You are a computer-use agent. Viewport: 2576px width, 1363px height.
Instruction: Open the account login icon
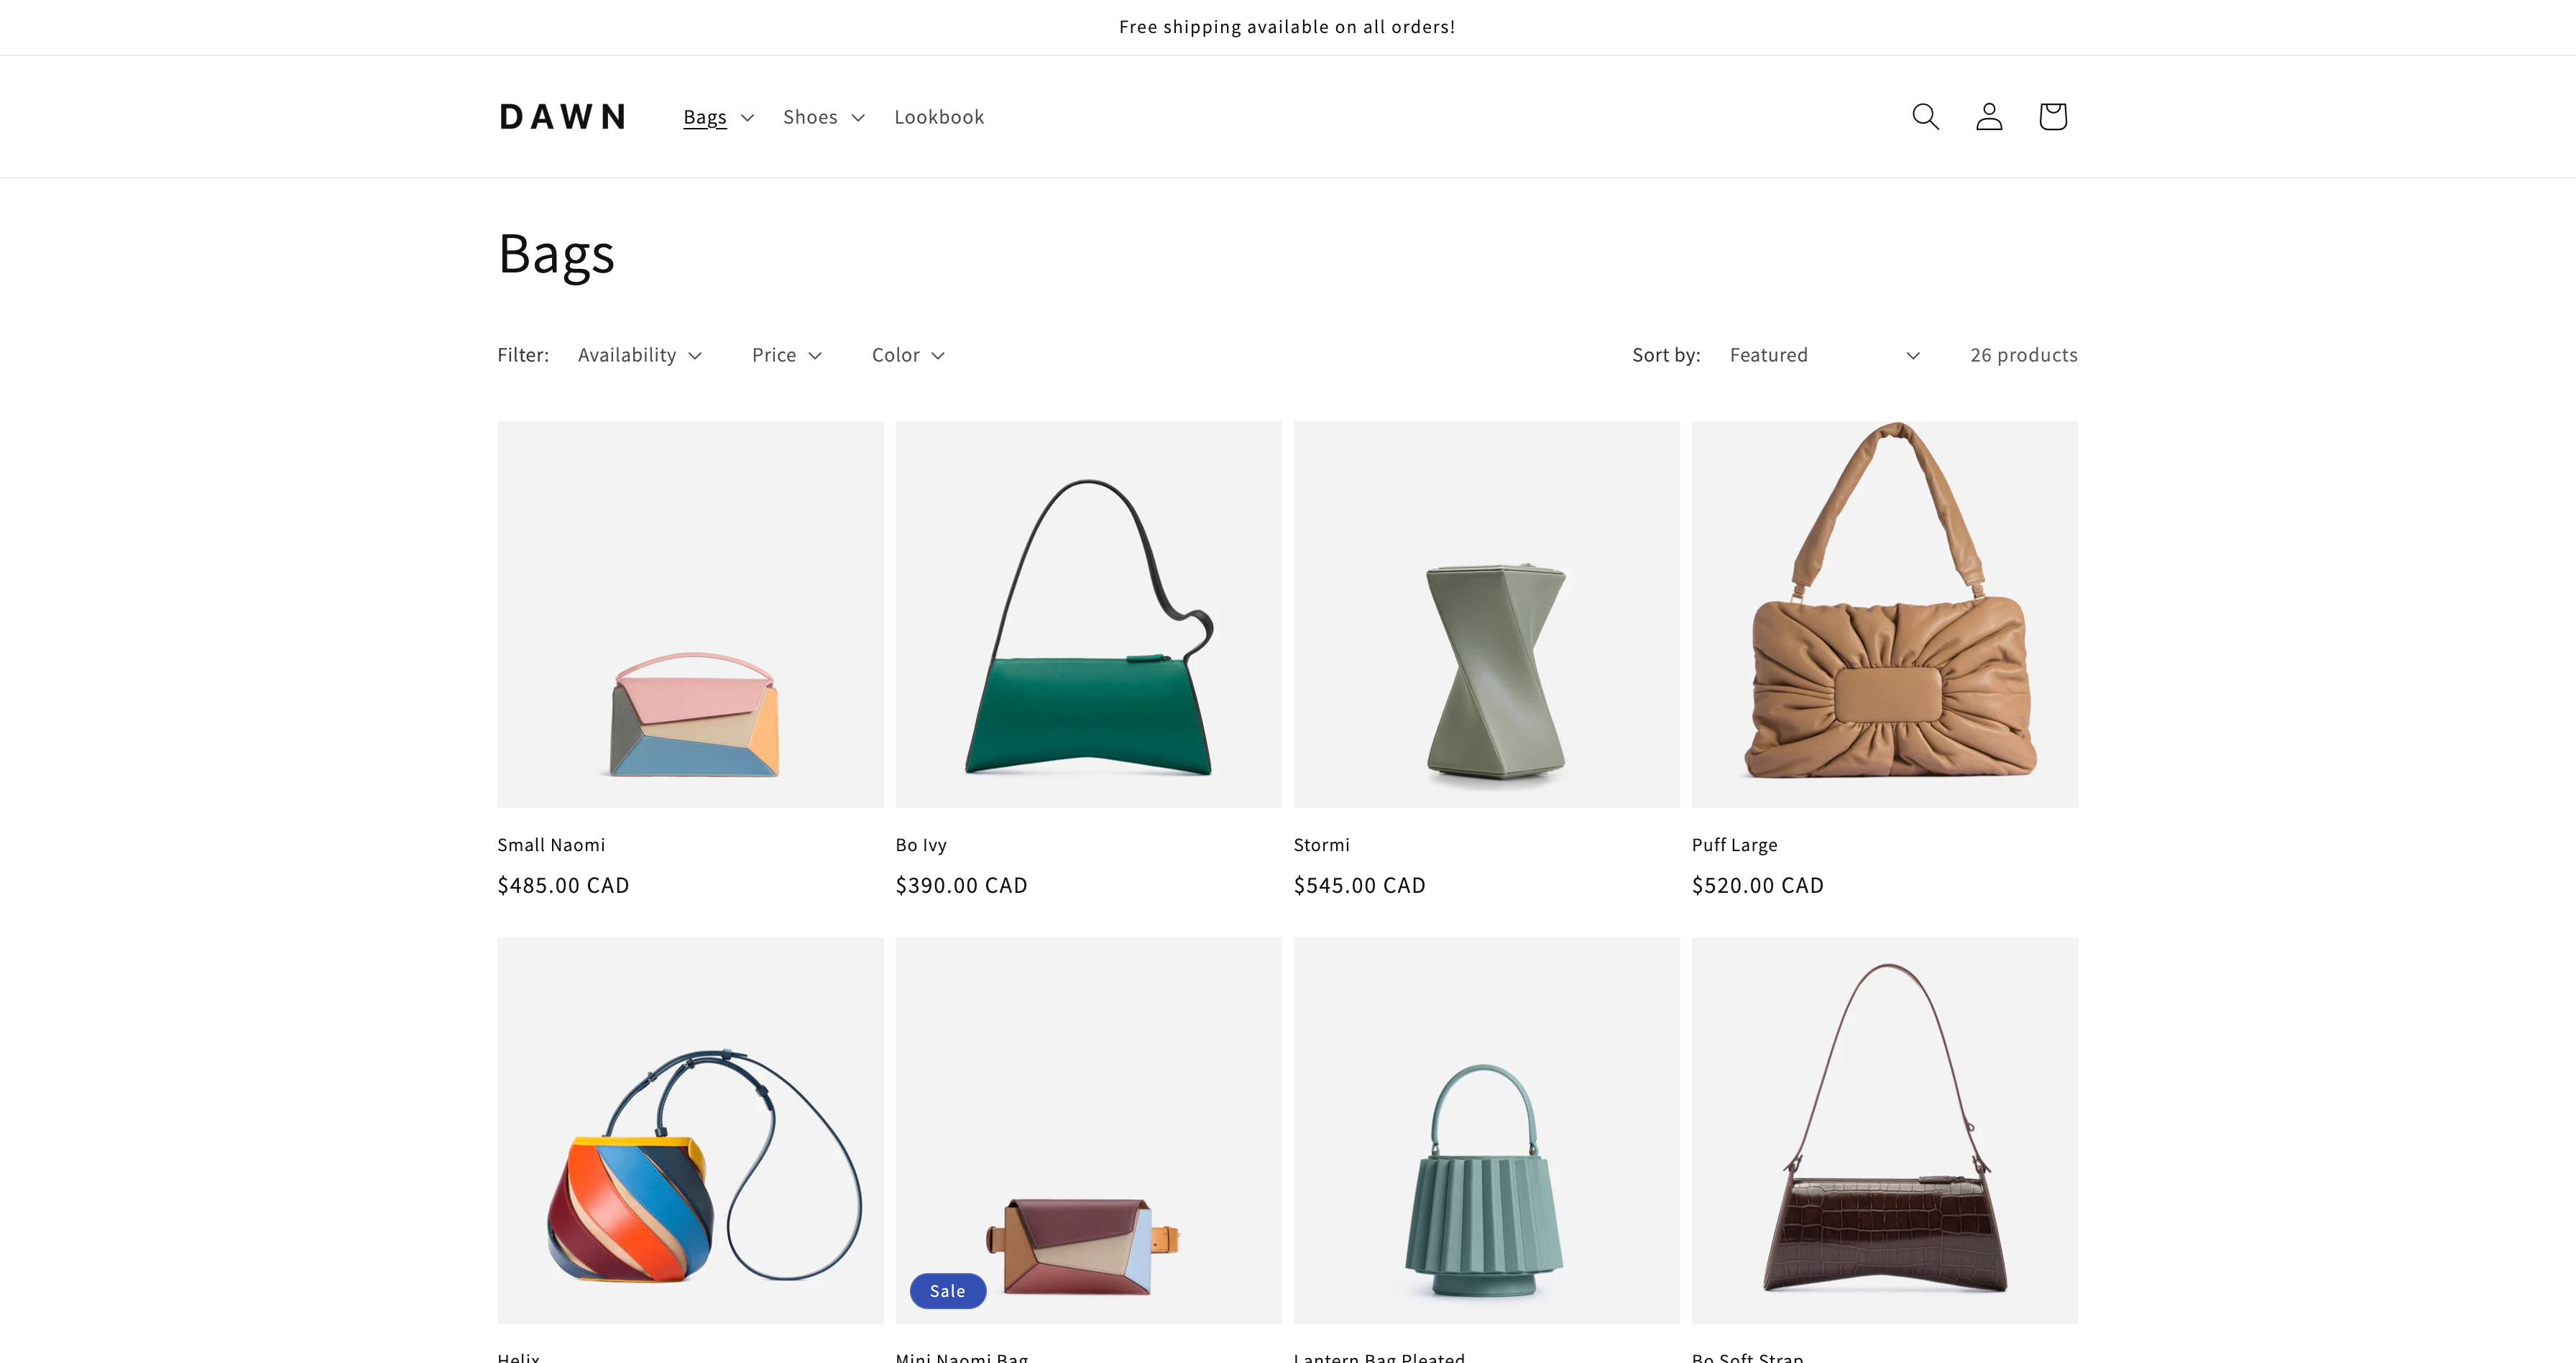pos(1989,117)
